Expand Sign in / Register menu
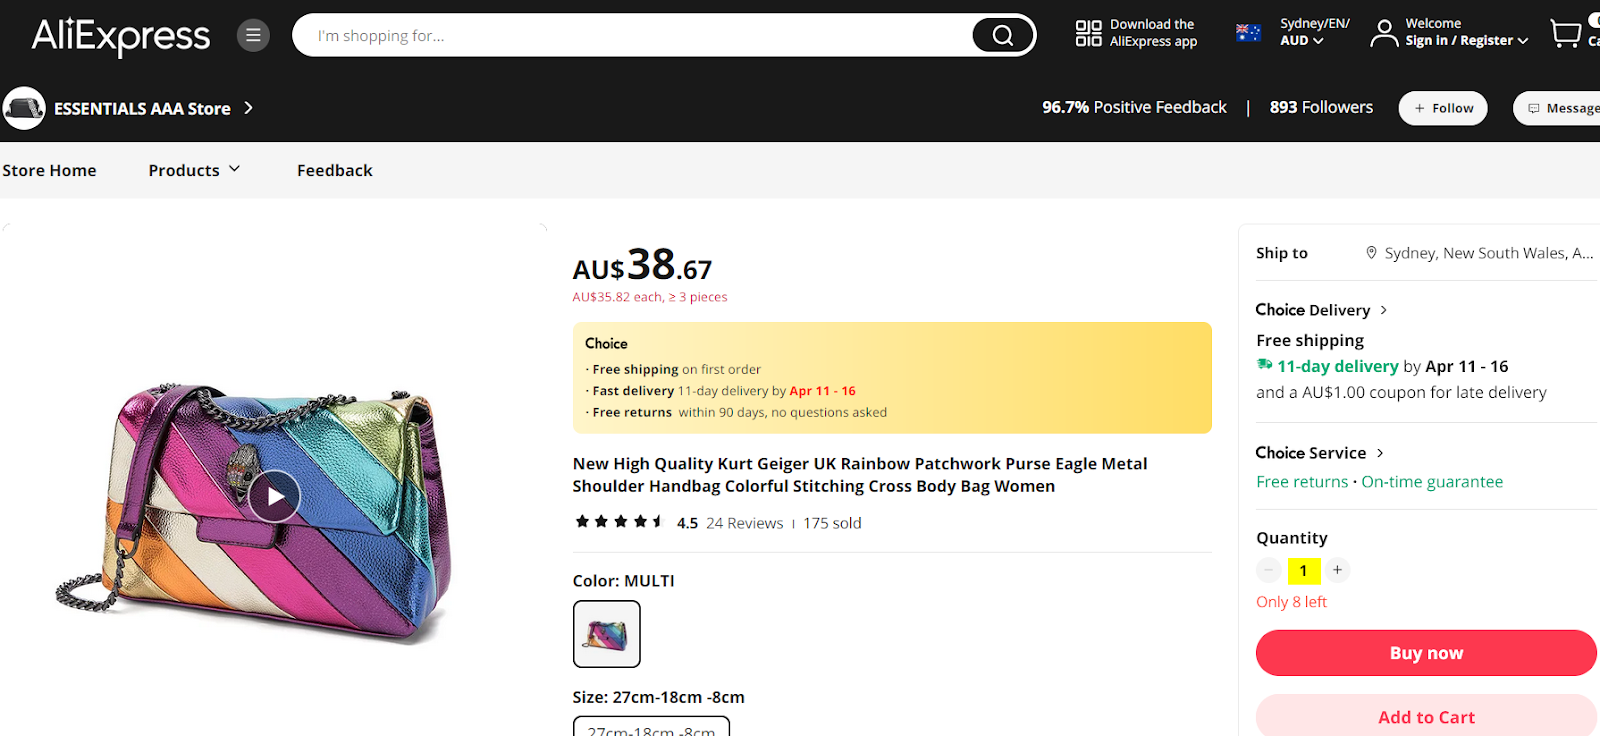1600x736 pixels. [x=1466, y=41]
